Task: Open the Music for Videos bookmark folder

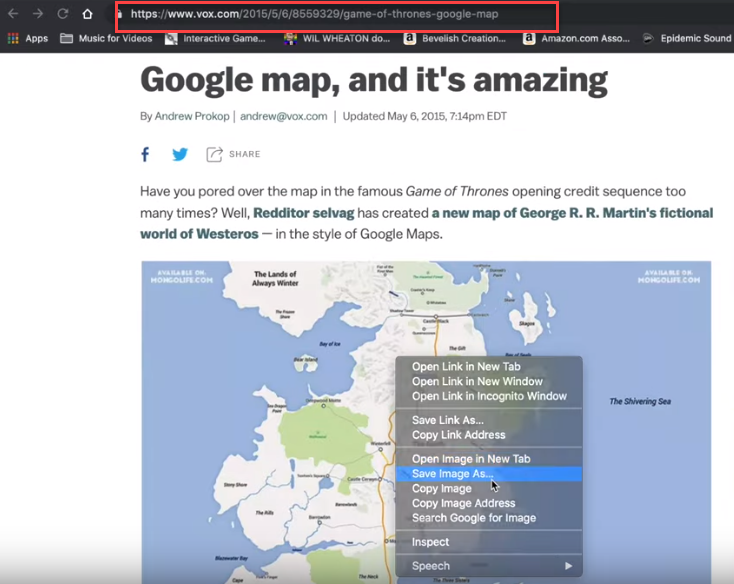Action: (106, 38)
